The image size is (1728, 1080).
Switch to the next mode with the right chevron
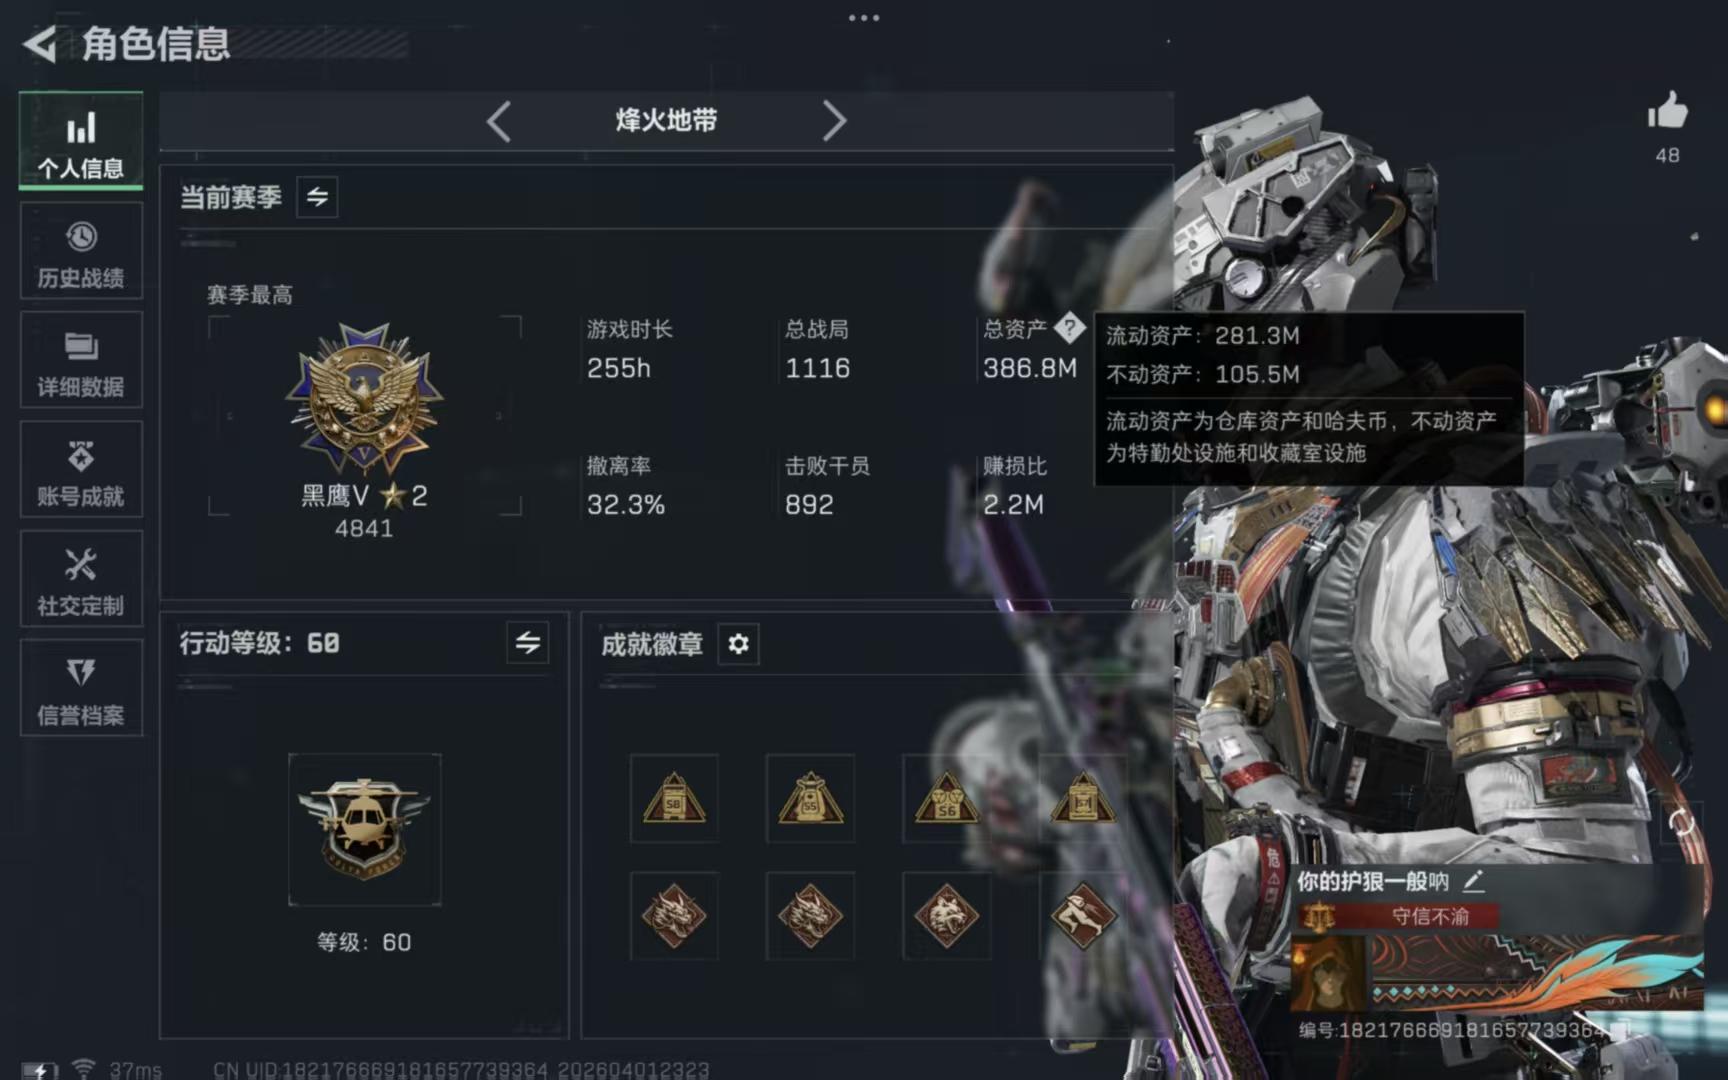[x=834, y=122]
